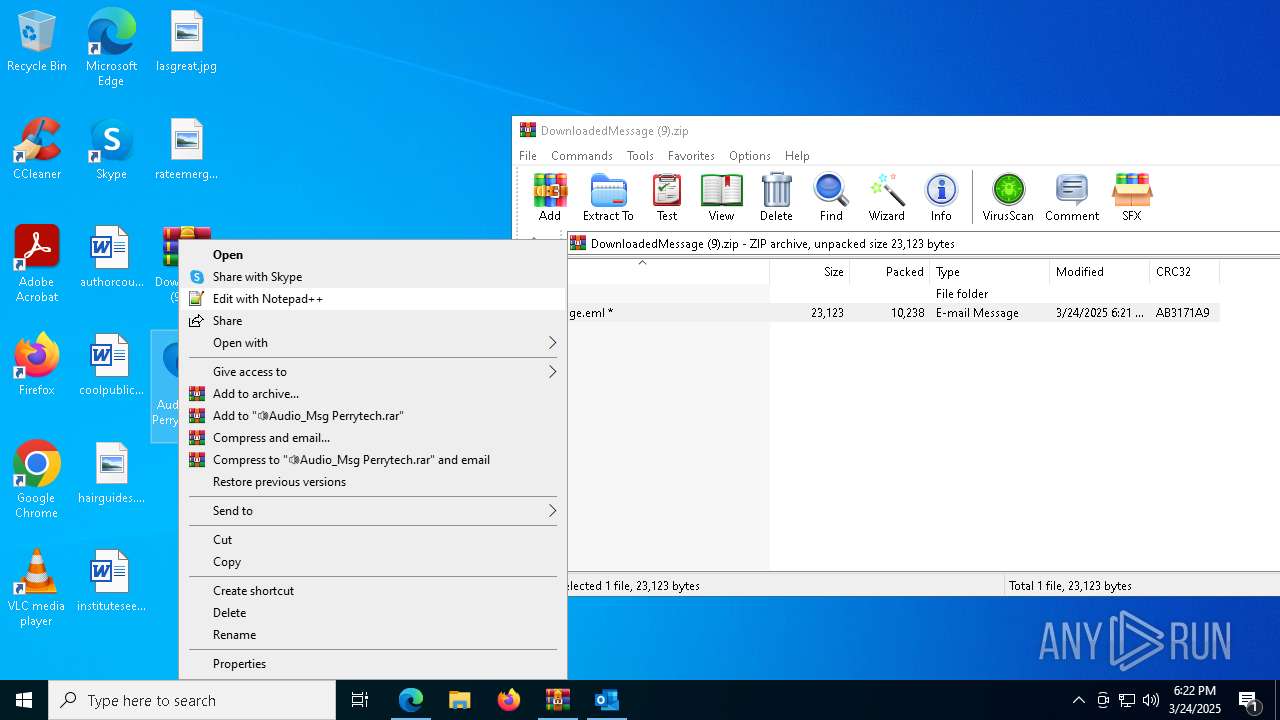Select the rateemerg... image file icon
Viewport: 1280px width, 720px height.
[186, 150]
